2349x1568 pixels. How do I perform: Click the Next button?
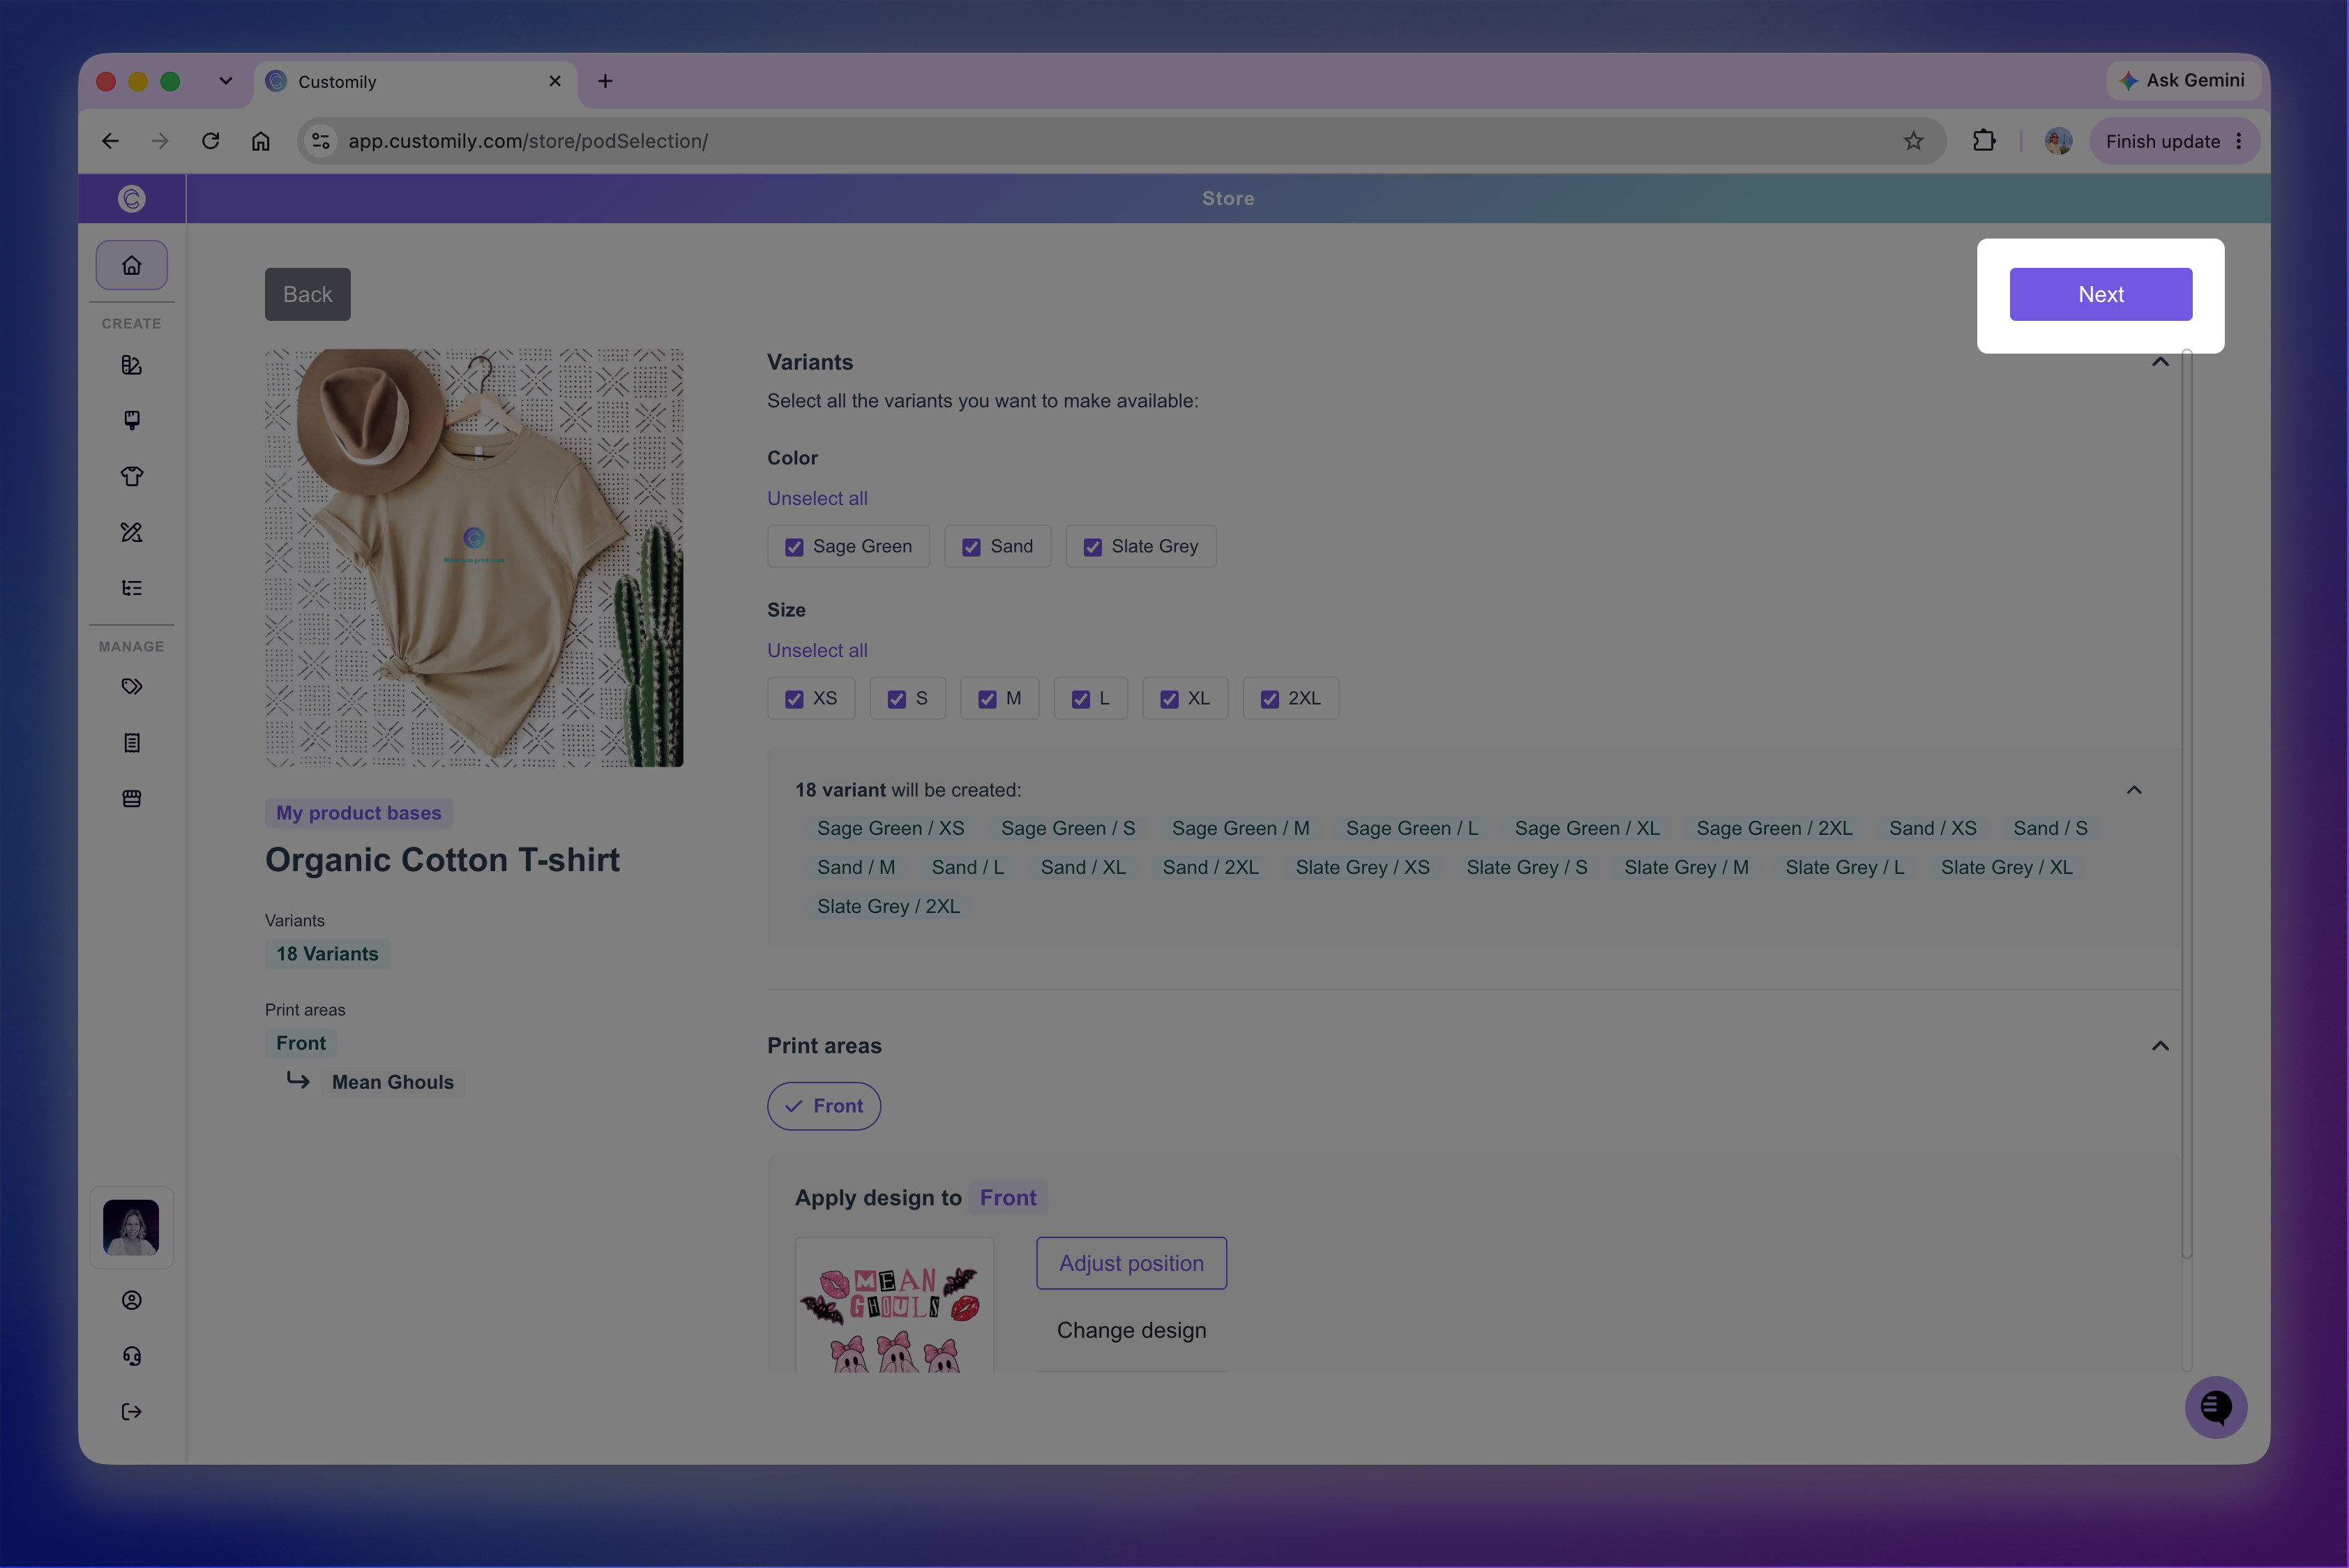coord(2101,294)
